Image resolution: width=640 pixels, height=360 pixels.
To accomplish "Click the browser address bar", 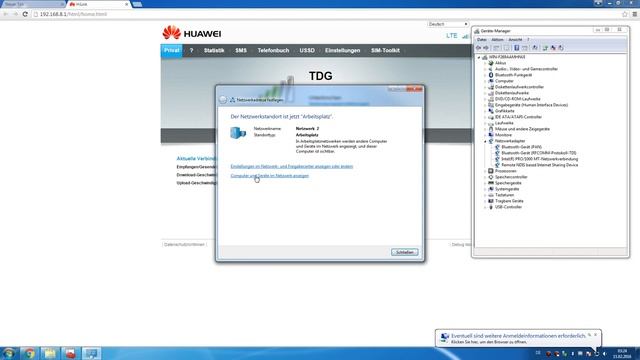I will point(327,14).
